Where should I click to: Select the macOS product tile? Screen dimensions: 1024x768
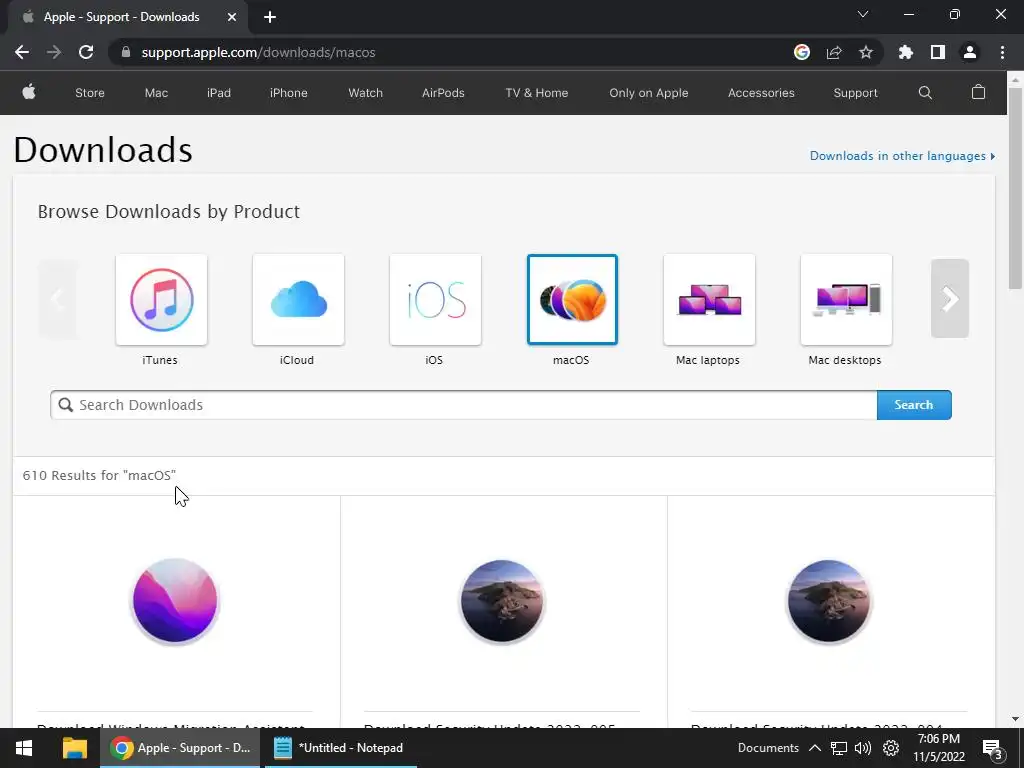572,300
